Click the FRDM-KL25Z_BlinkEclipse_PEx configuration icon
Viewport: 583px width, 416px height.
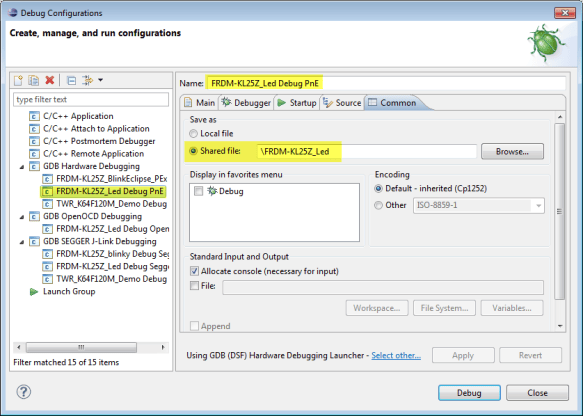[47, 179]
